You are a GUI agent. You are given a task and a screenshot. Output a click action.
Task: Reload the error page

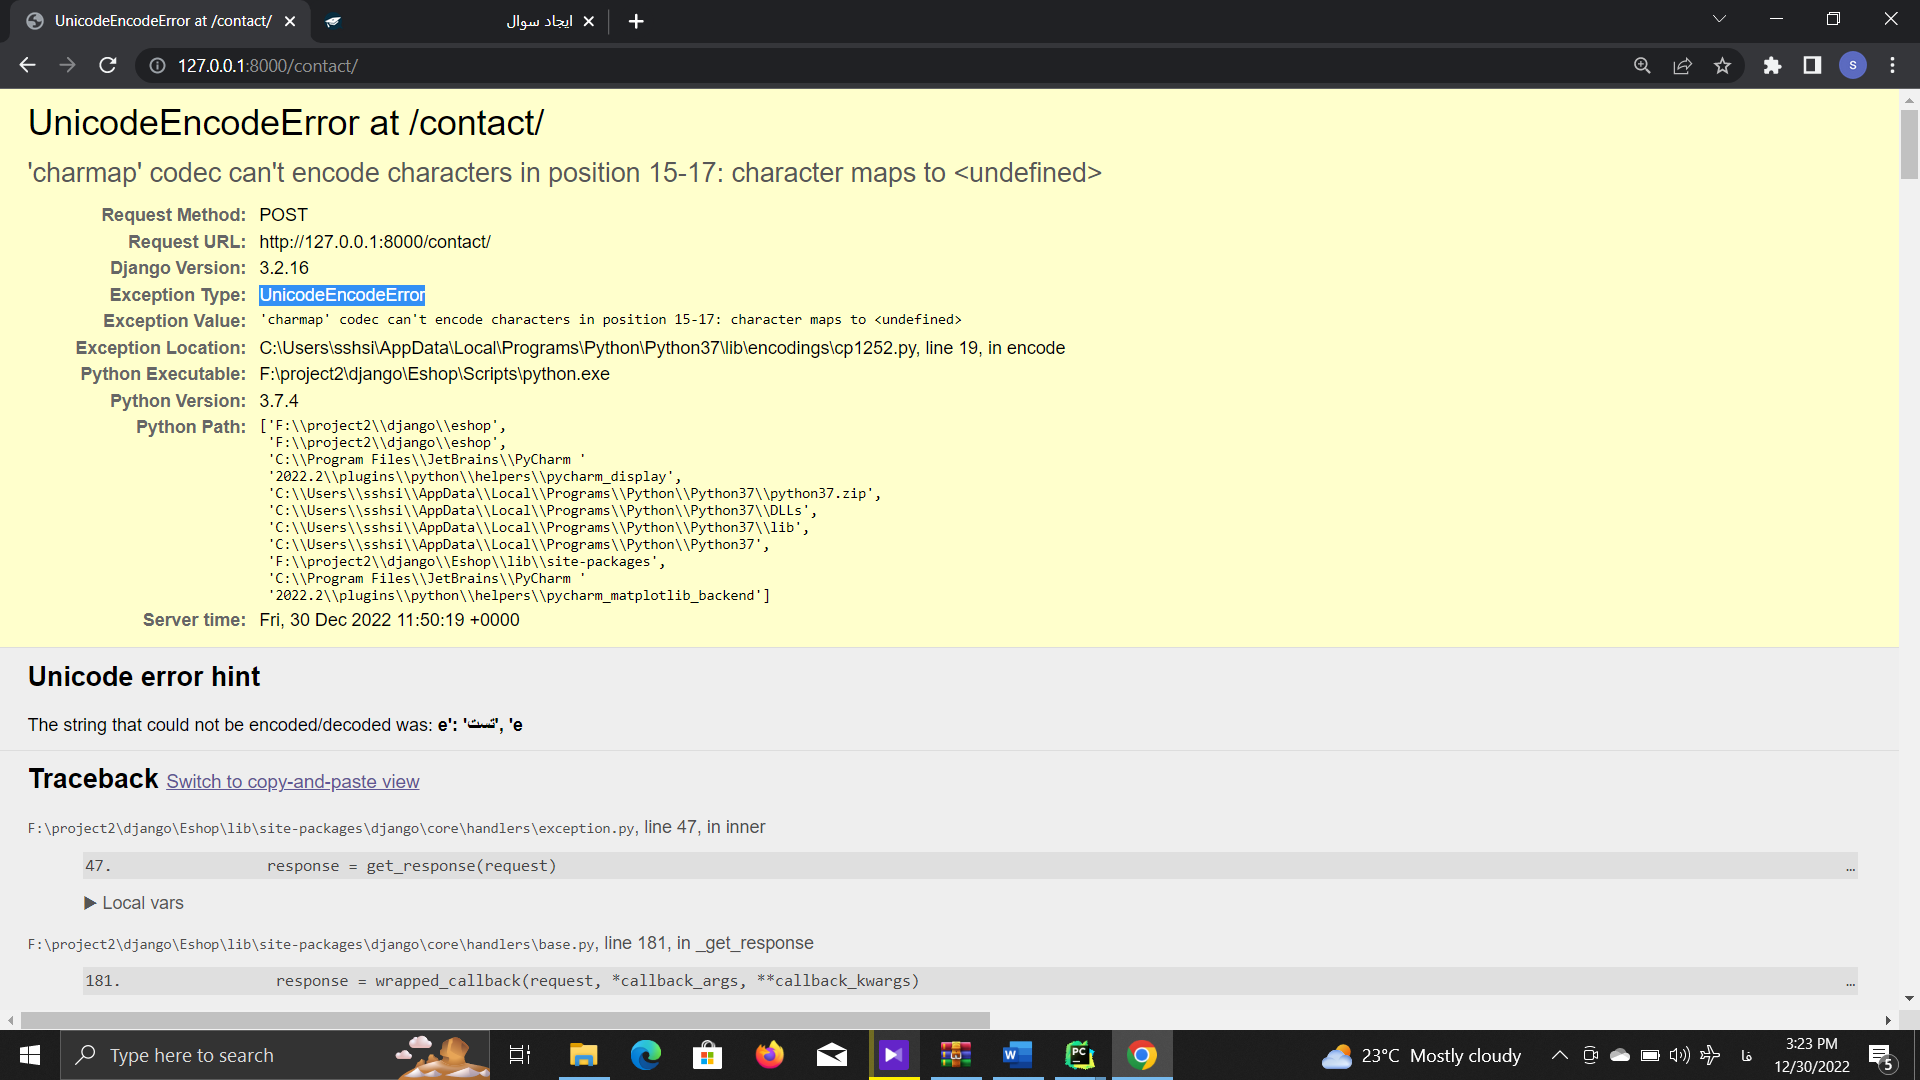click(107, 65)
